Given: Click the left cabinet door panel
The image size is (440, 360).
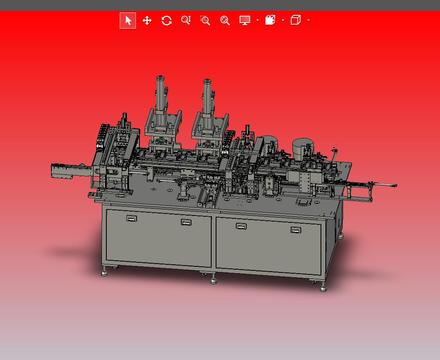Looking at the screenshot, I should point(159,237).
